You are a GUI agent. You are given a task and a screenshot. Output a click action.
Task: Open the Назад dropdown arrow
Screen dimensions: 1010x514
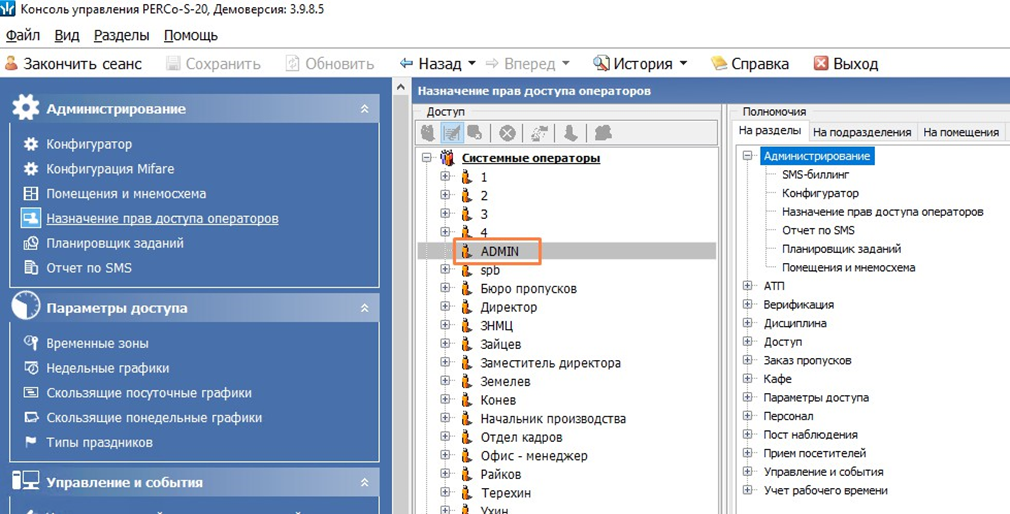click(472, 64)
